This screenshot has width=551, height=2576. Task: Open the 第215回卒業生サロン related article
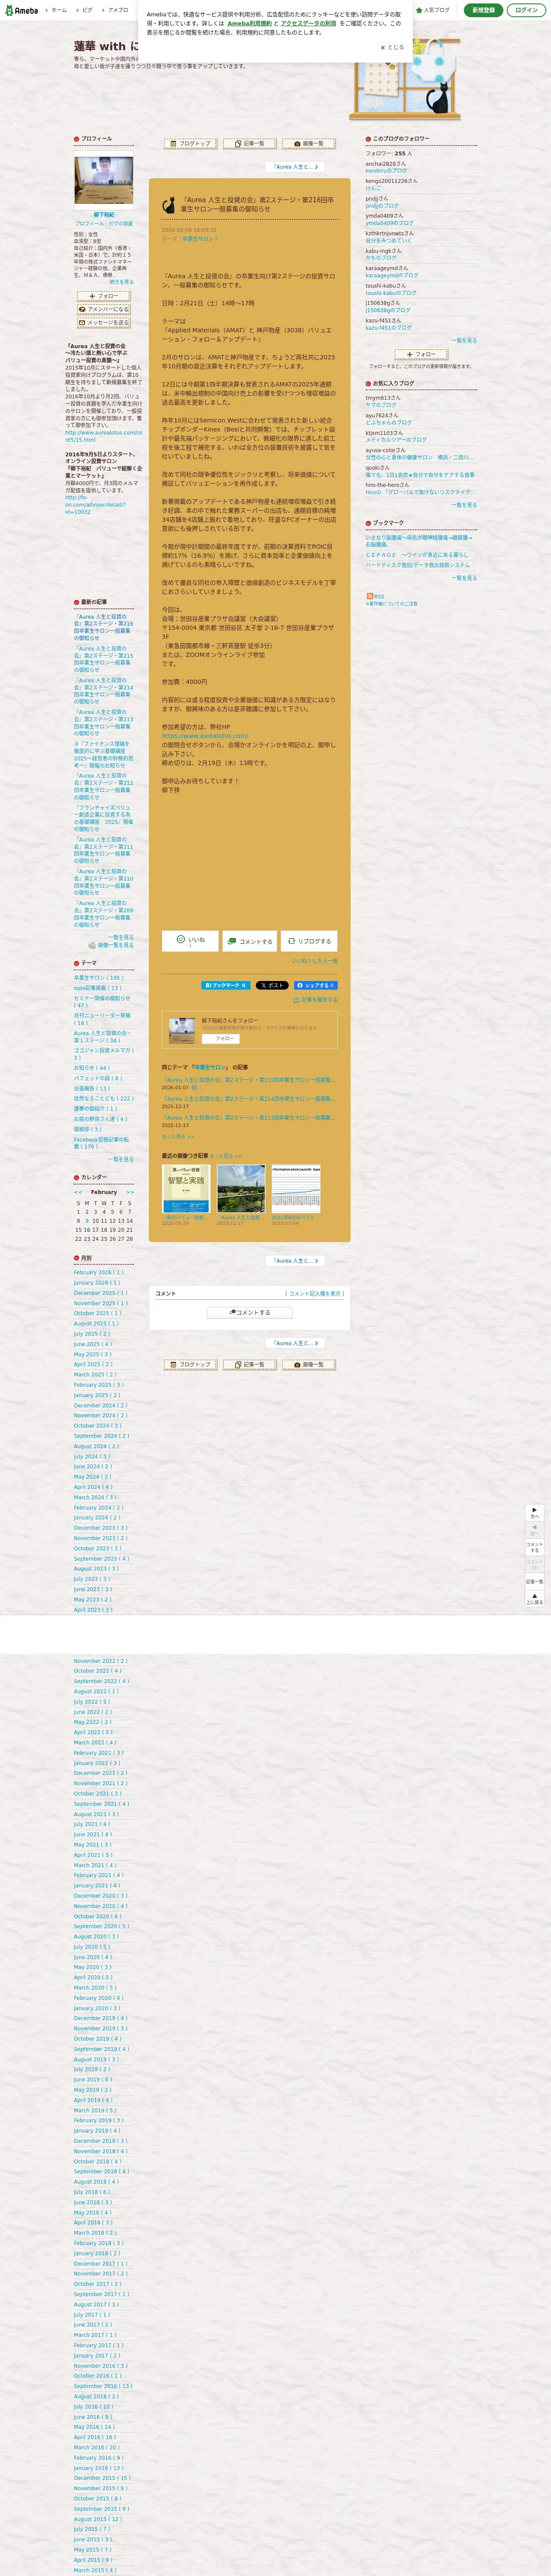248,1080
